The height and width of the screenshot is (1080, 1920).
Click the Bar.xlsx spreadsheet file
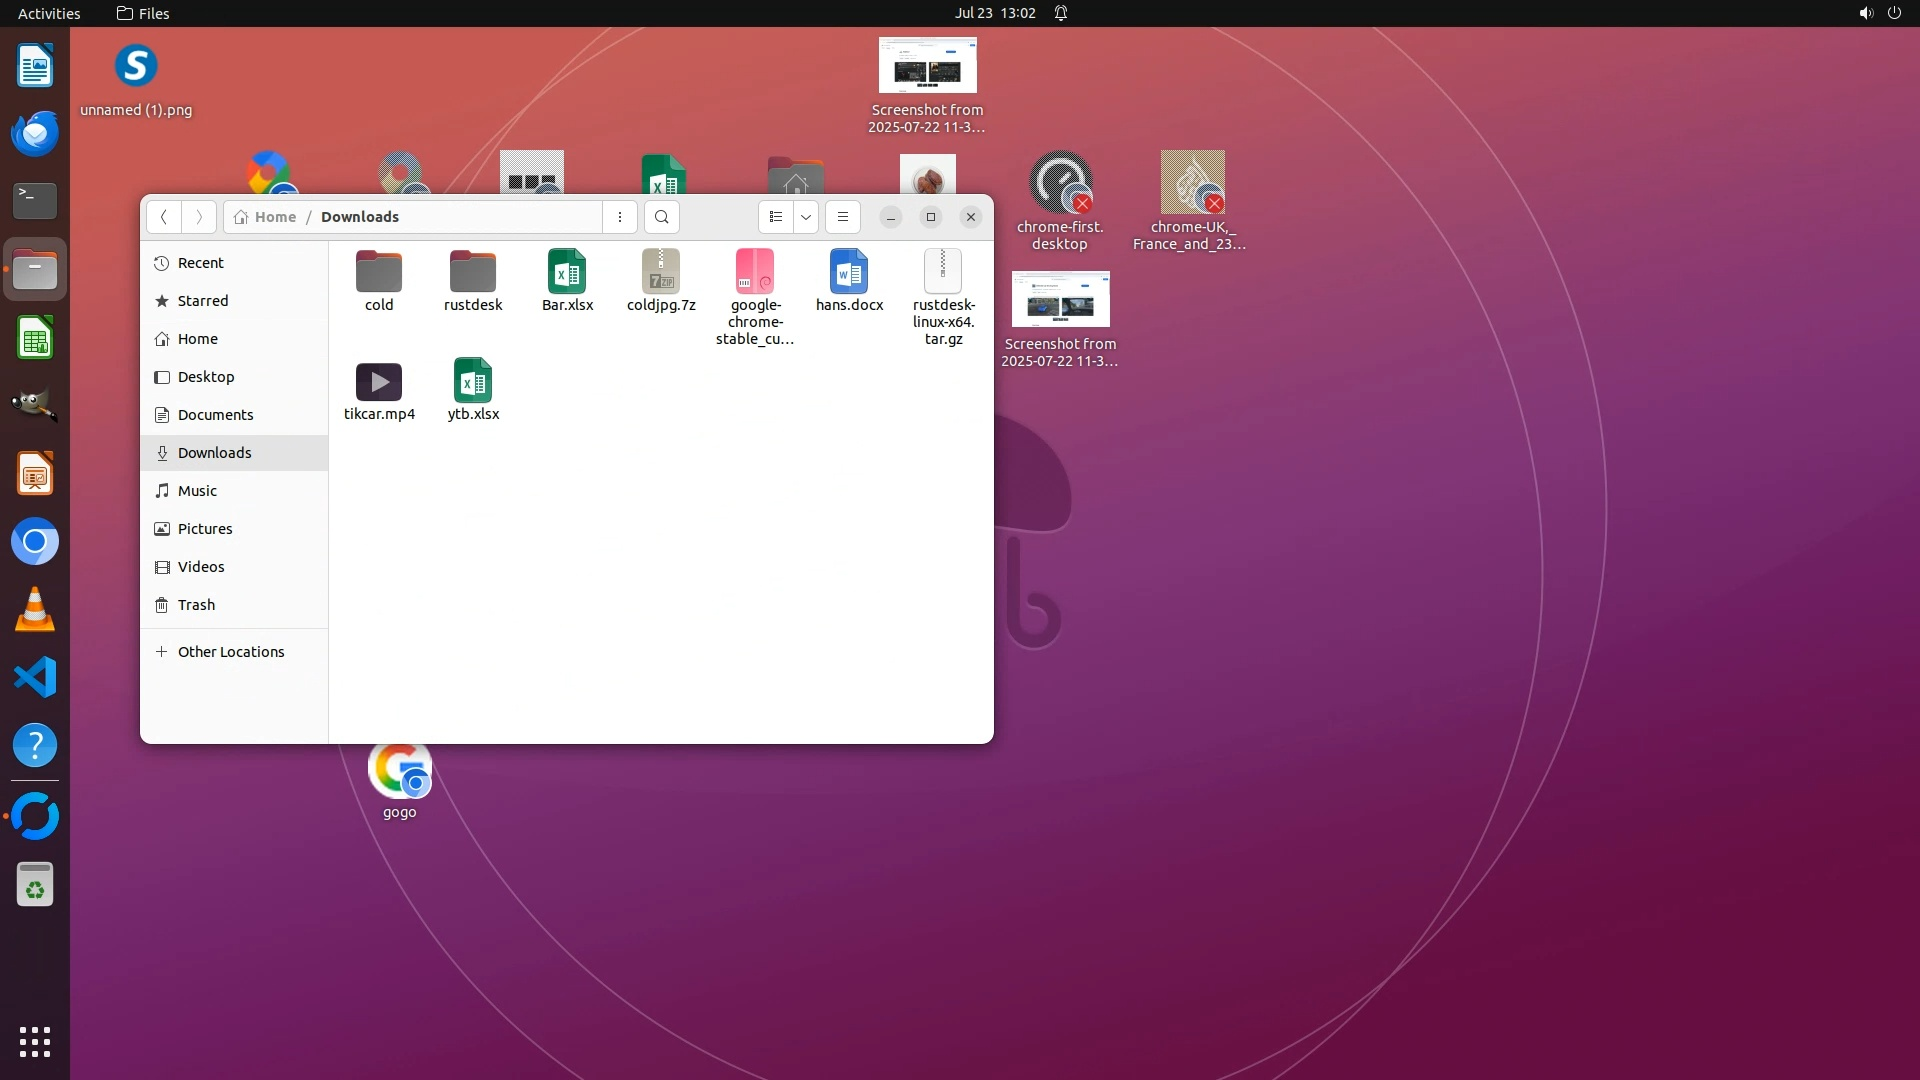pyautogui.click(x=567, y=281)
